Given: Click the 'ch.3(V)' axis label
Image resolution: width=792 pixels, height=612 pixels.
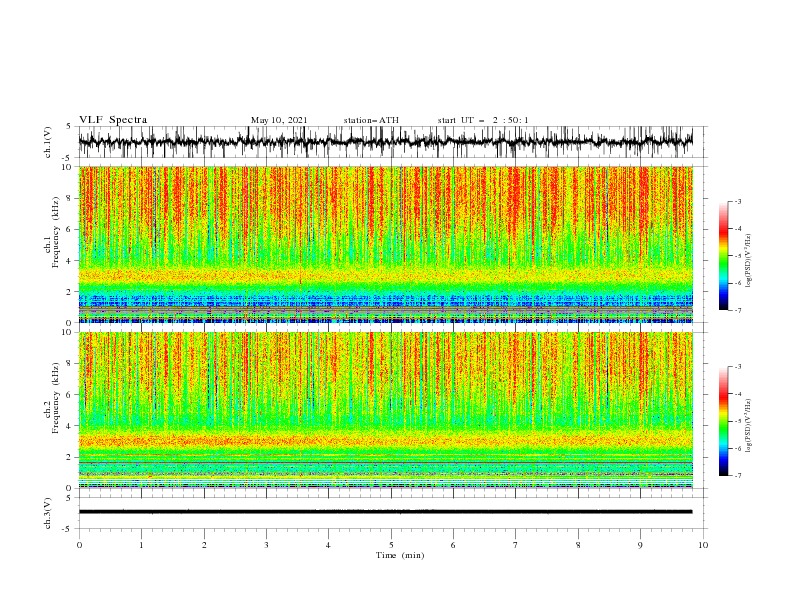Looking at the screenshot, I should tap(48, 513).
